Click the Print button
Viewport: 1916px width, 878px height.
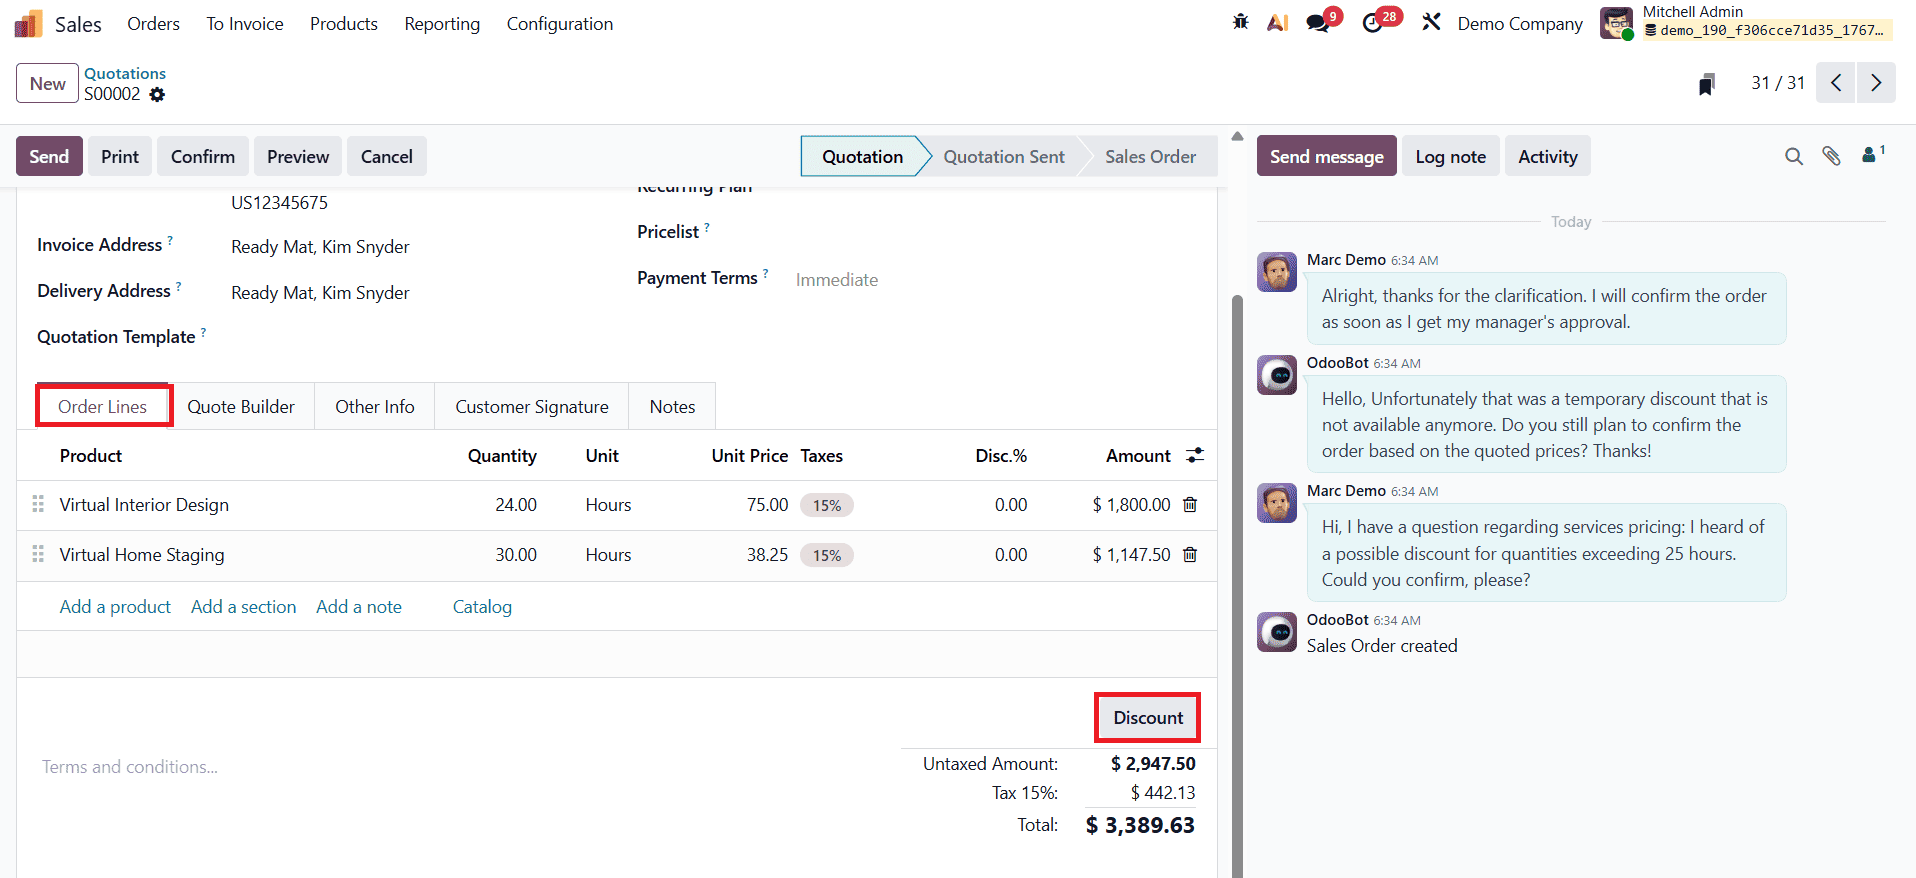[120, 156]
